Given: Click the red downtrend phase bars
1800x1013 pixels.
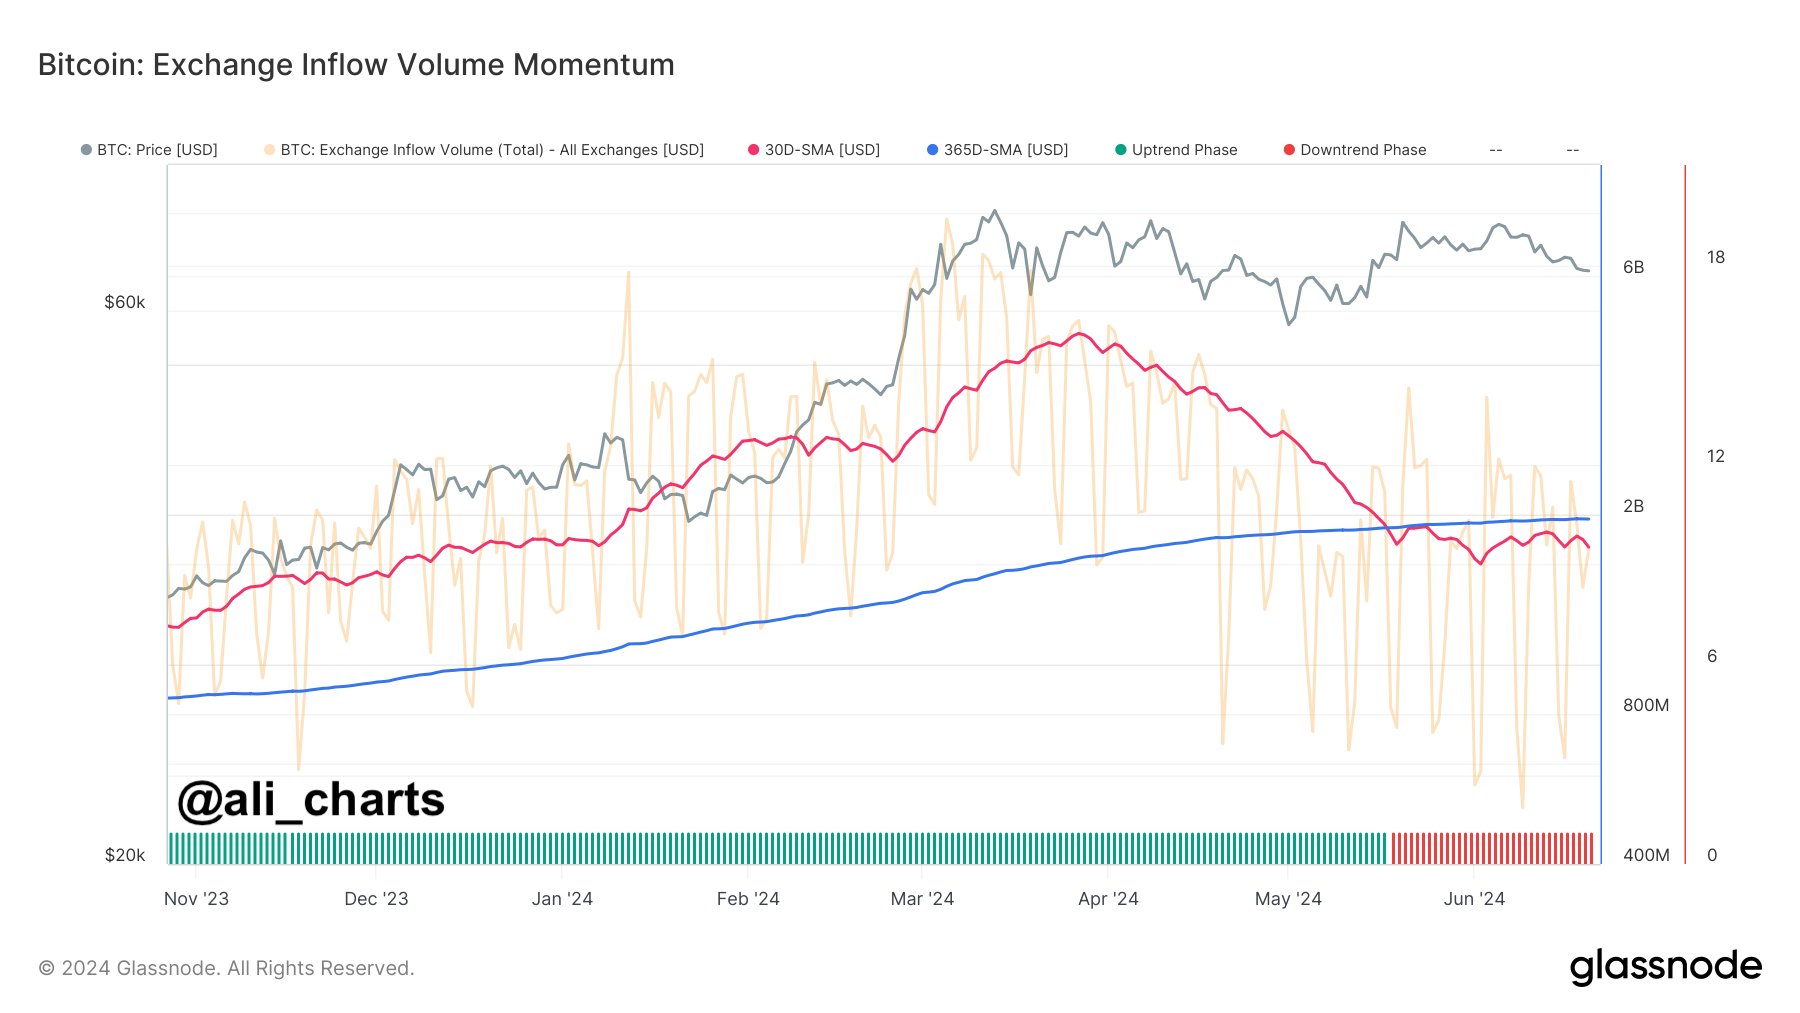Looking at the screenshot, I should 1492,848.
